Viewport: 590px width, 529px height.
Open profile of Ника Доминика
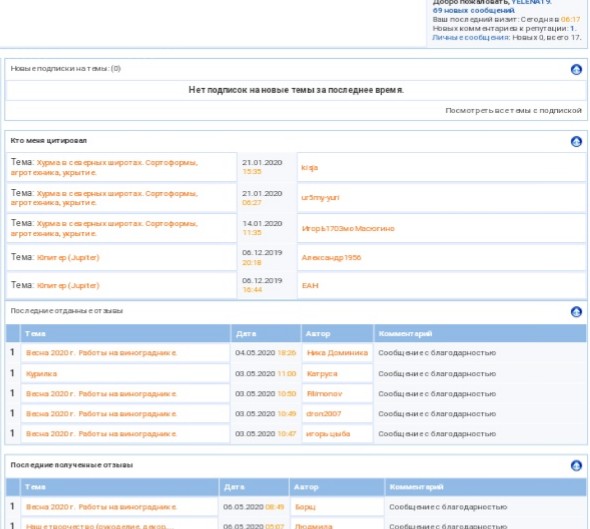337,353
